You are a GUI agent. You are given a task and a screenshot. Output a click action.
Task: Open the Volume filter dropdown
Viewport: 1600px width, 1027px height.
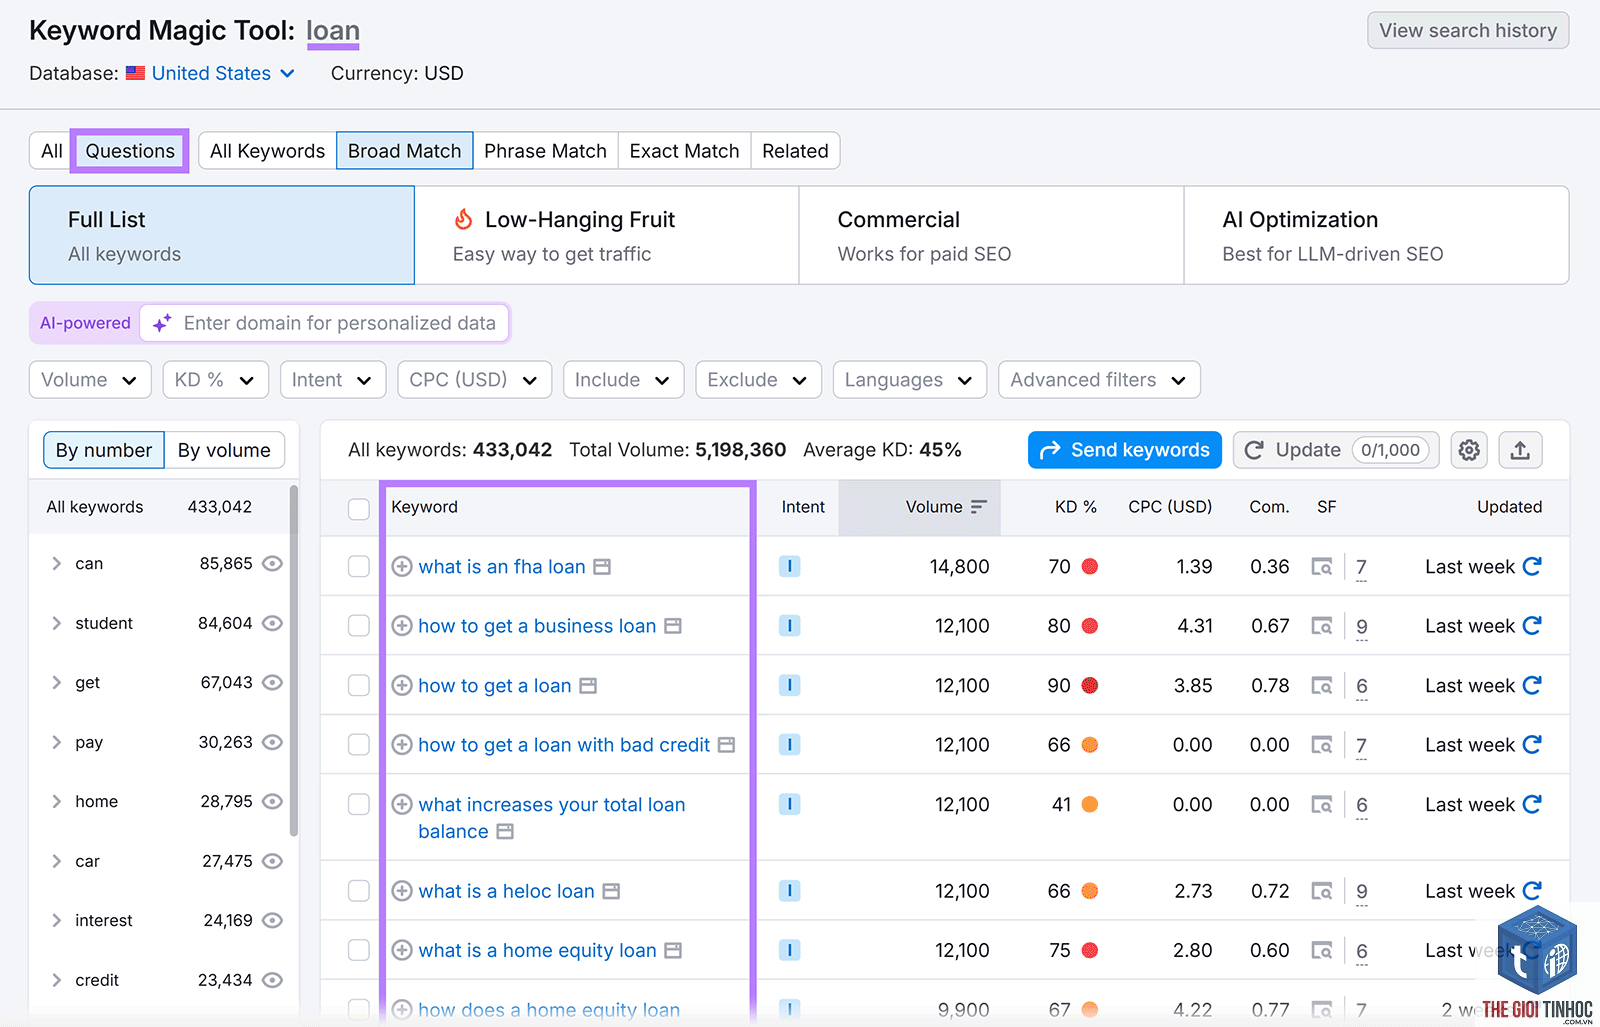pos(90,380)
